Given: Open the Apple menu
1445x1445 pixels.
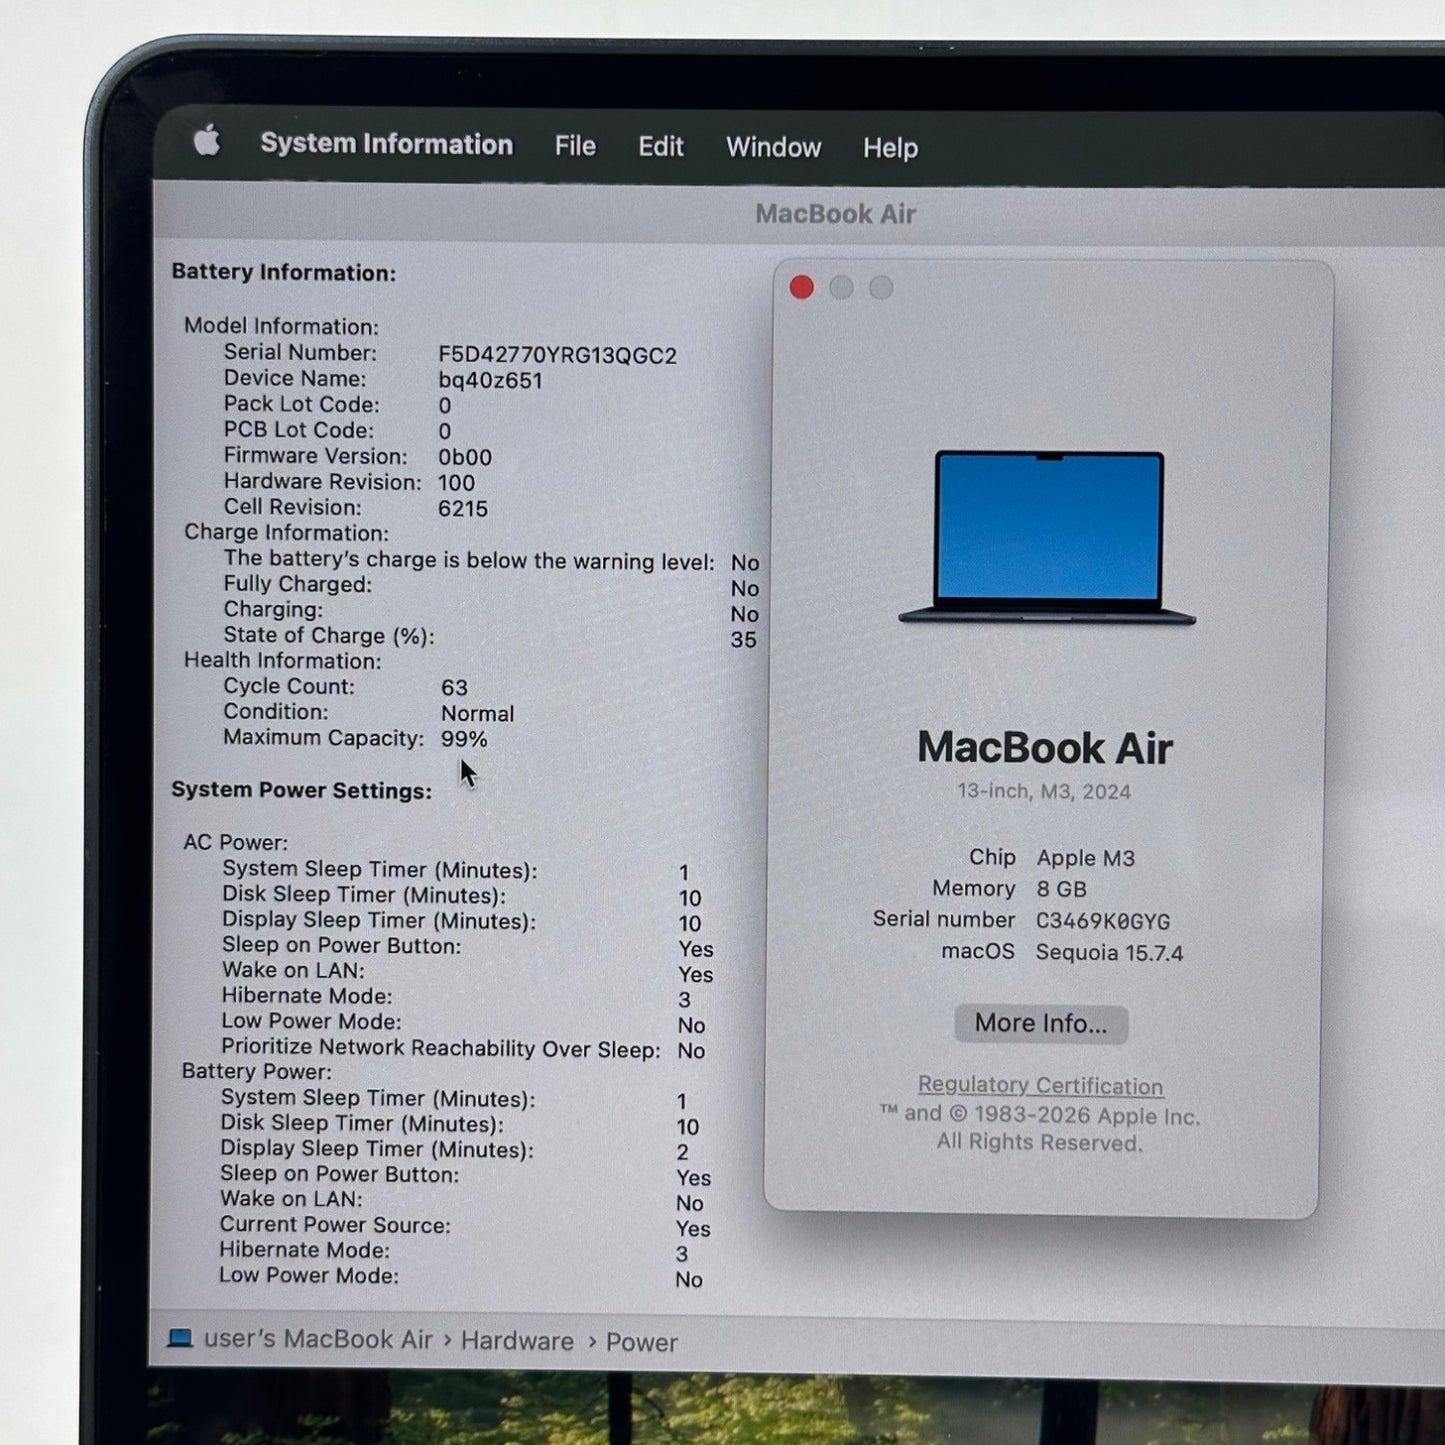Looking at the screenshot, I should click(206, 141).
